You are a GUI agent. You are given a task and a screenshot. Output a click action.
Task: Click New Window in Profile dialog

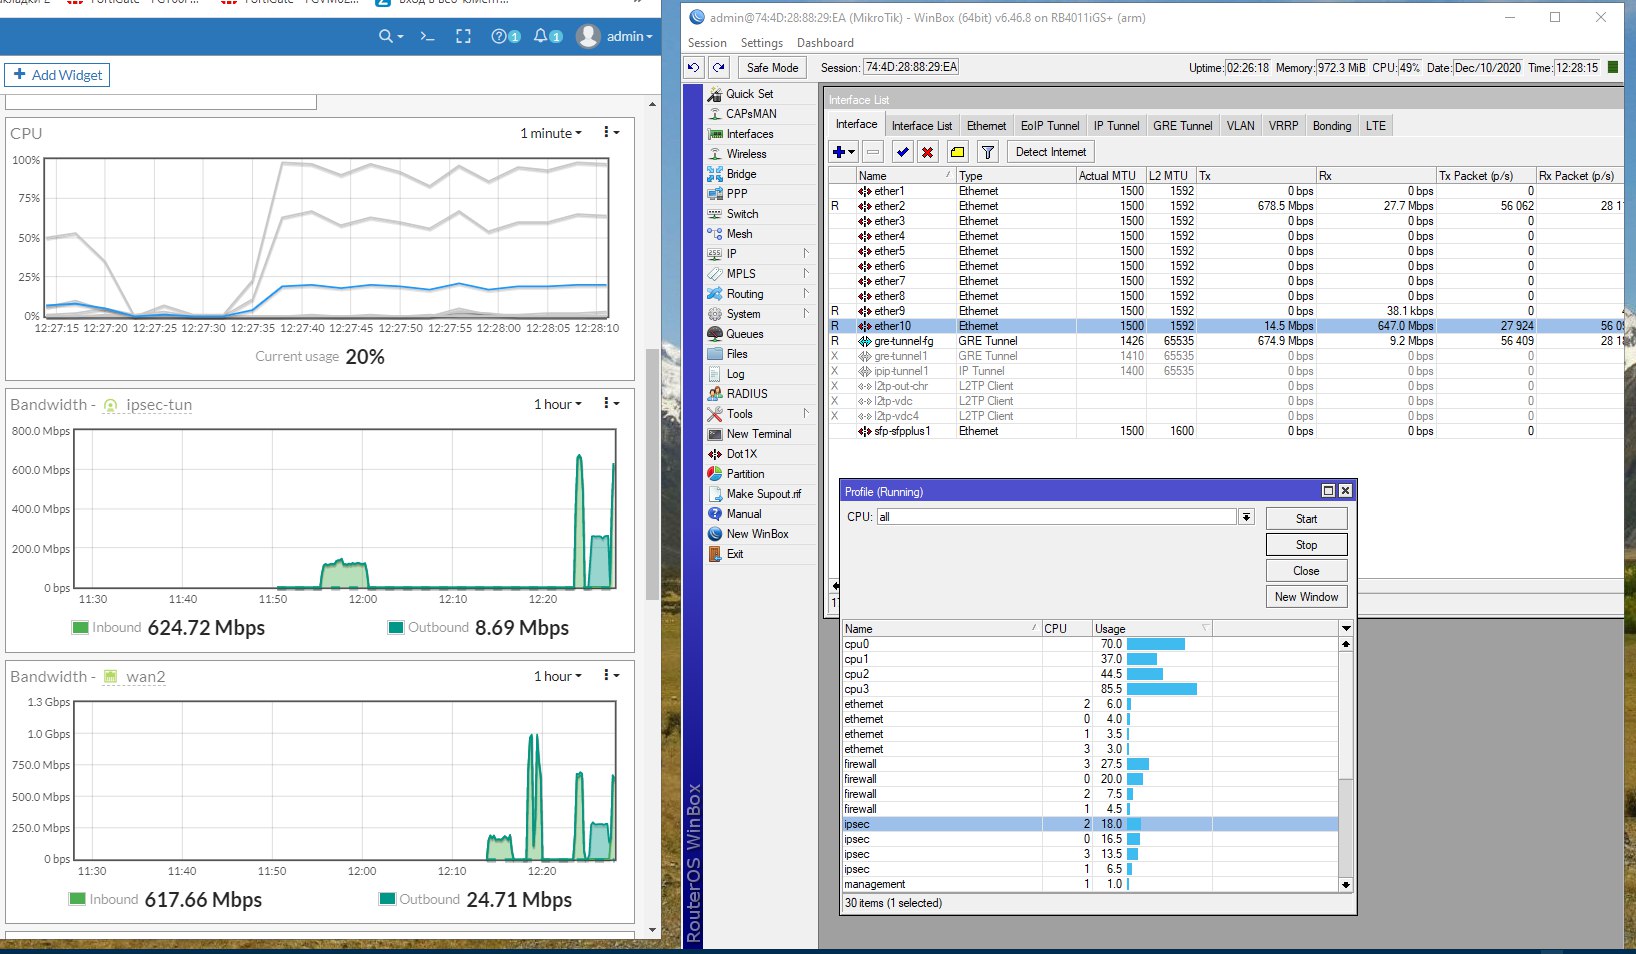coord(1306,597)
